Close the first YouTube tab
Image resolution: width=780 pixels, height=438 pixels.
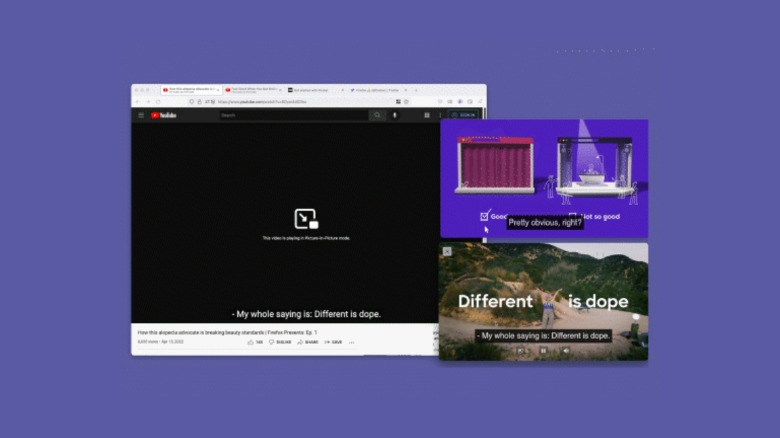[218, 90]
